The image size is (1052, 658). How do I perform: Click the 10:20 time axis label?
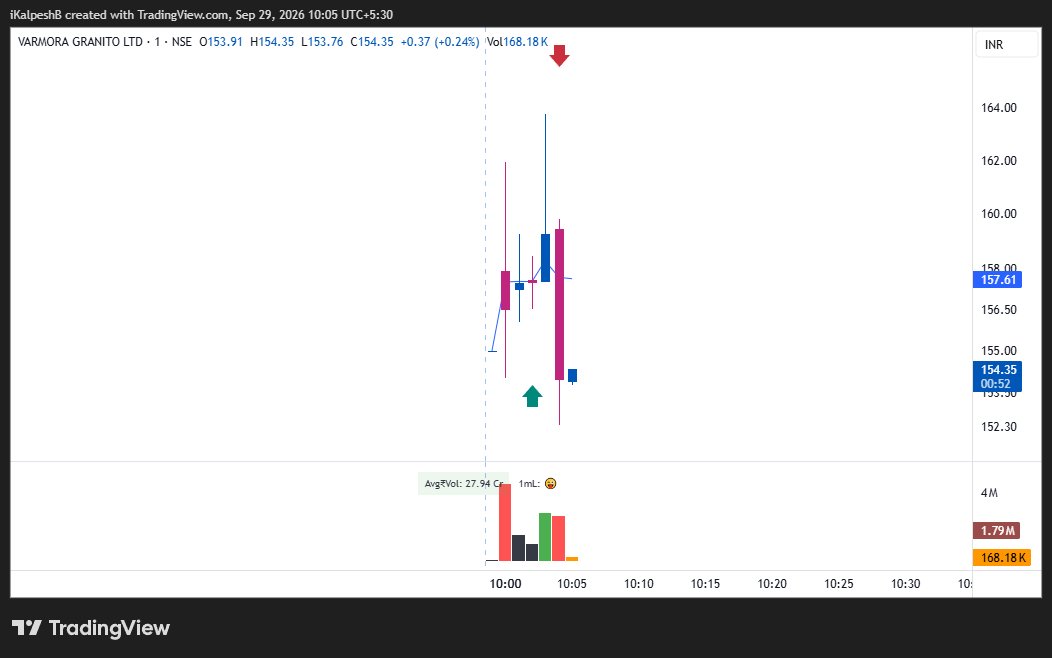click(772, 584)
